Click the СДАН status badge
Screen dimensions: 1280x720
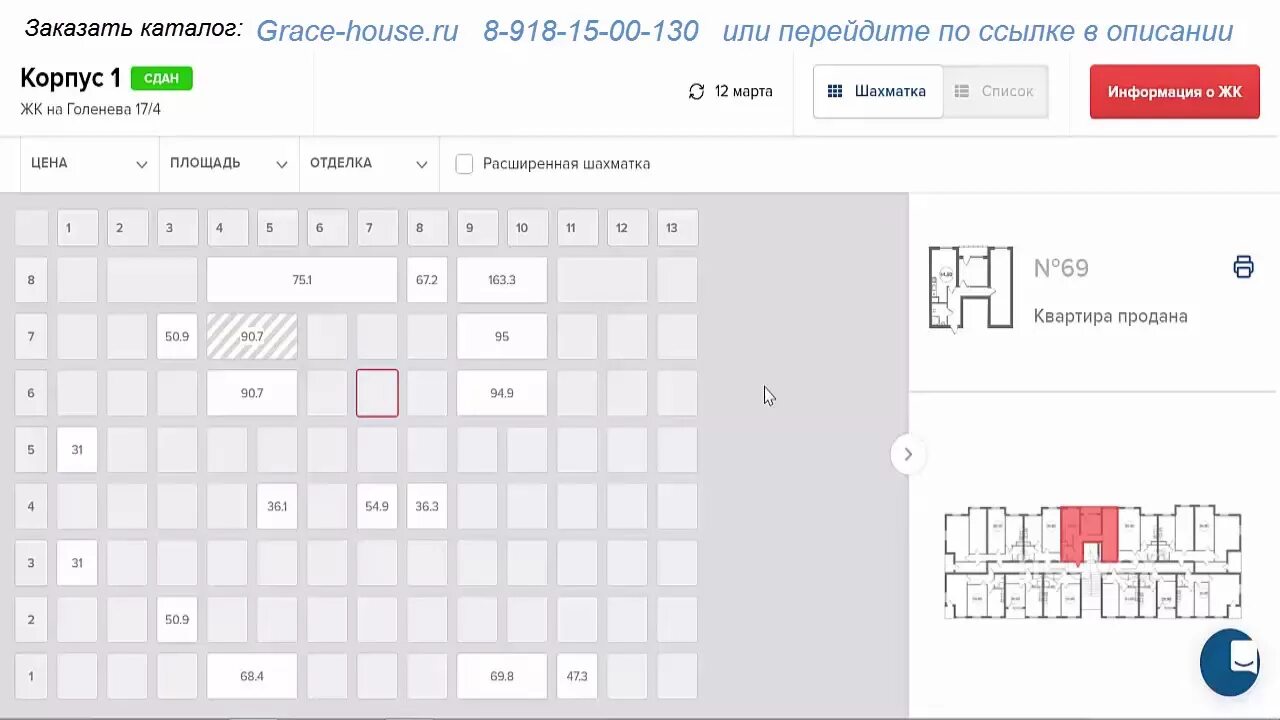pos(161,78)
